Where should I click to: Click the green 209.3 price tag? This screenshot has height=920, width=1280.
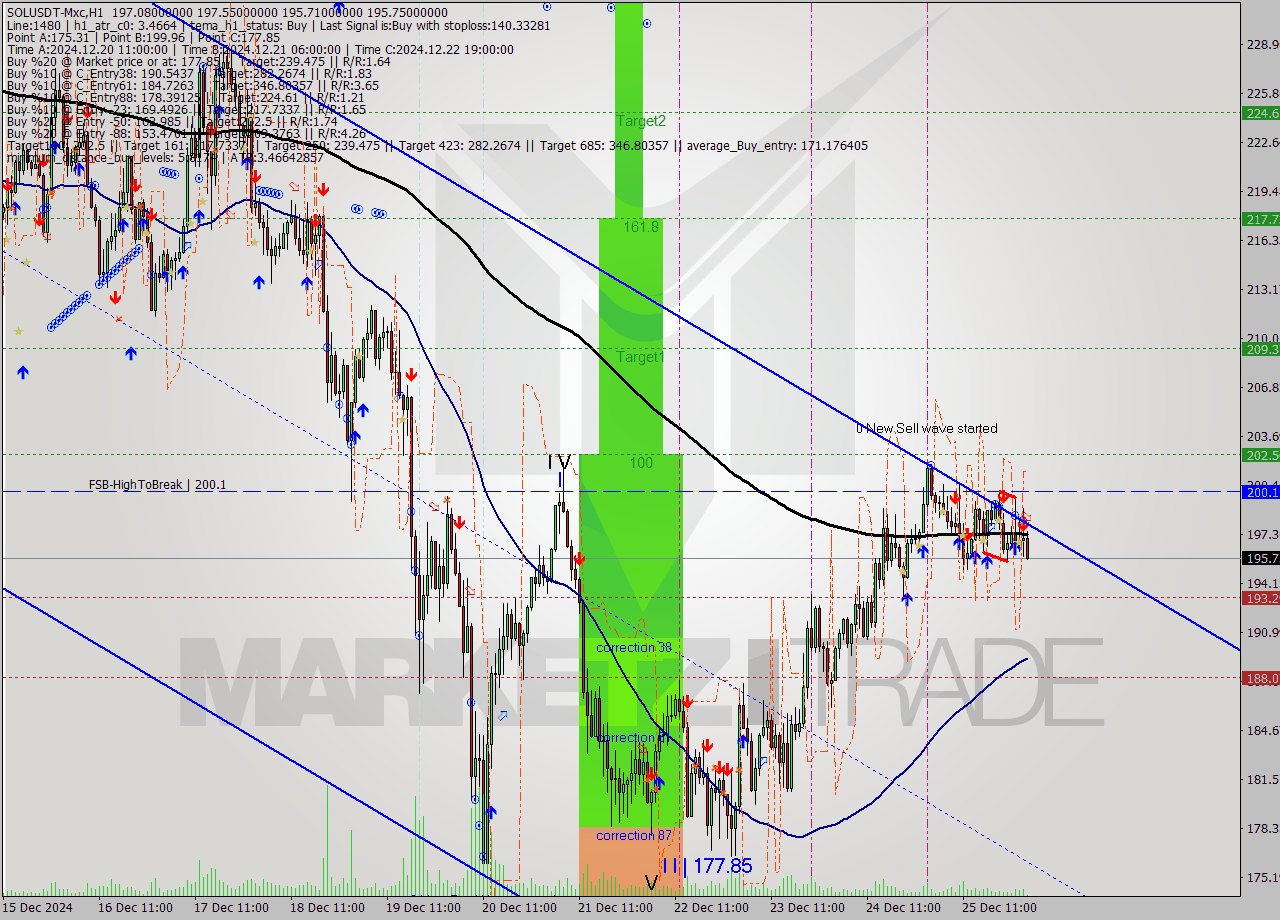(1260, 349)
